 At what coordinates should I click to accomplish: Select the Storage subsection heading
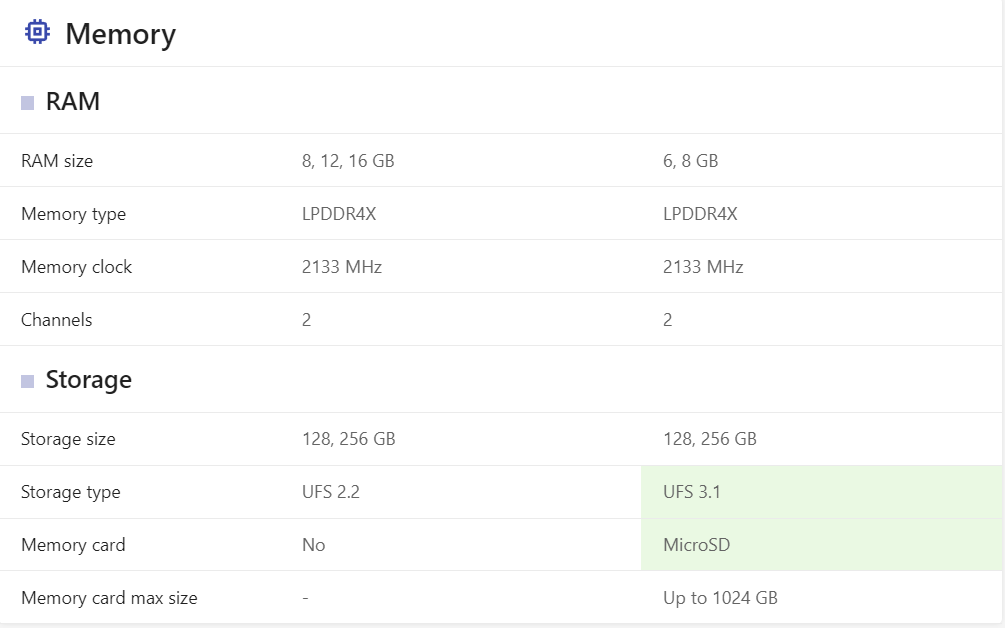89,380
